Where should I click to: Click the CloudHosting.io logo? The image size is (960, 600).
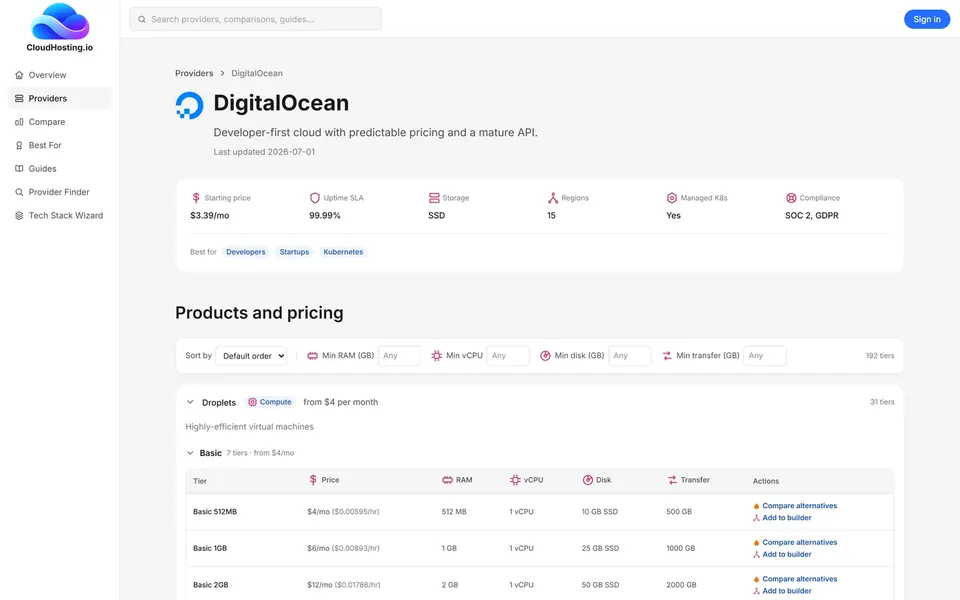click(x=60, y=28)
